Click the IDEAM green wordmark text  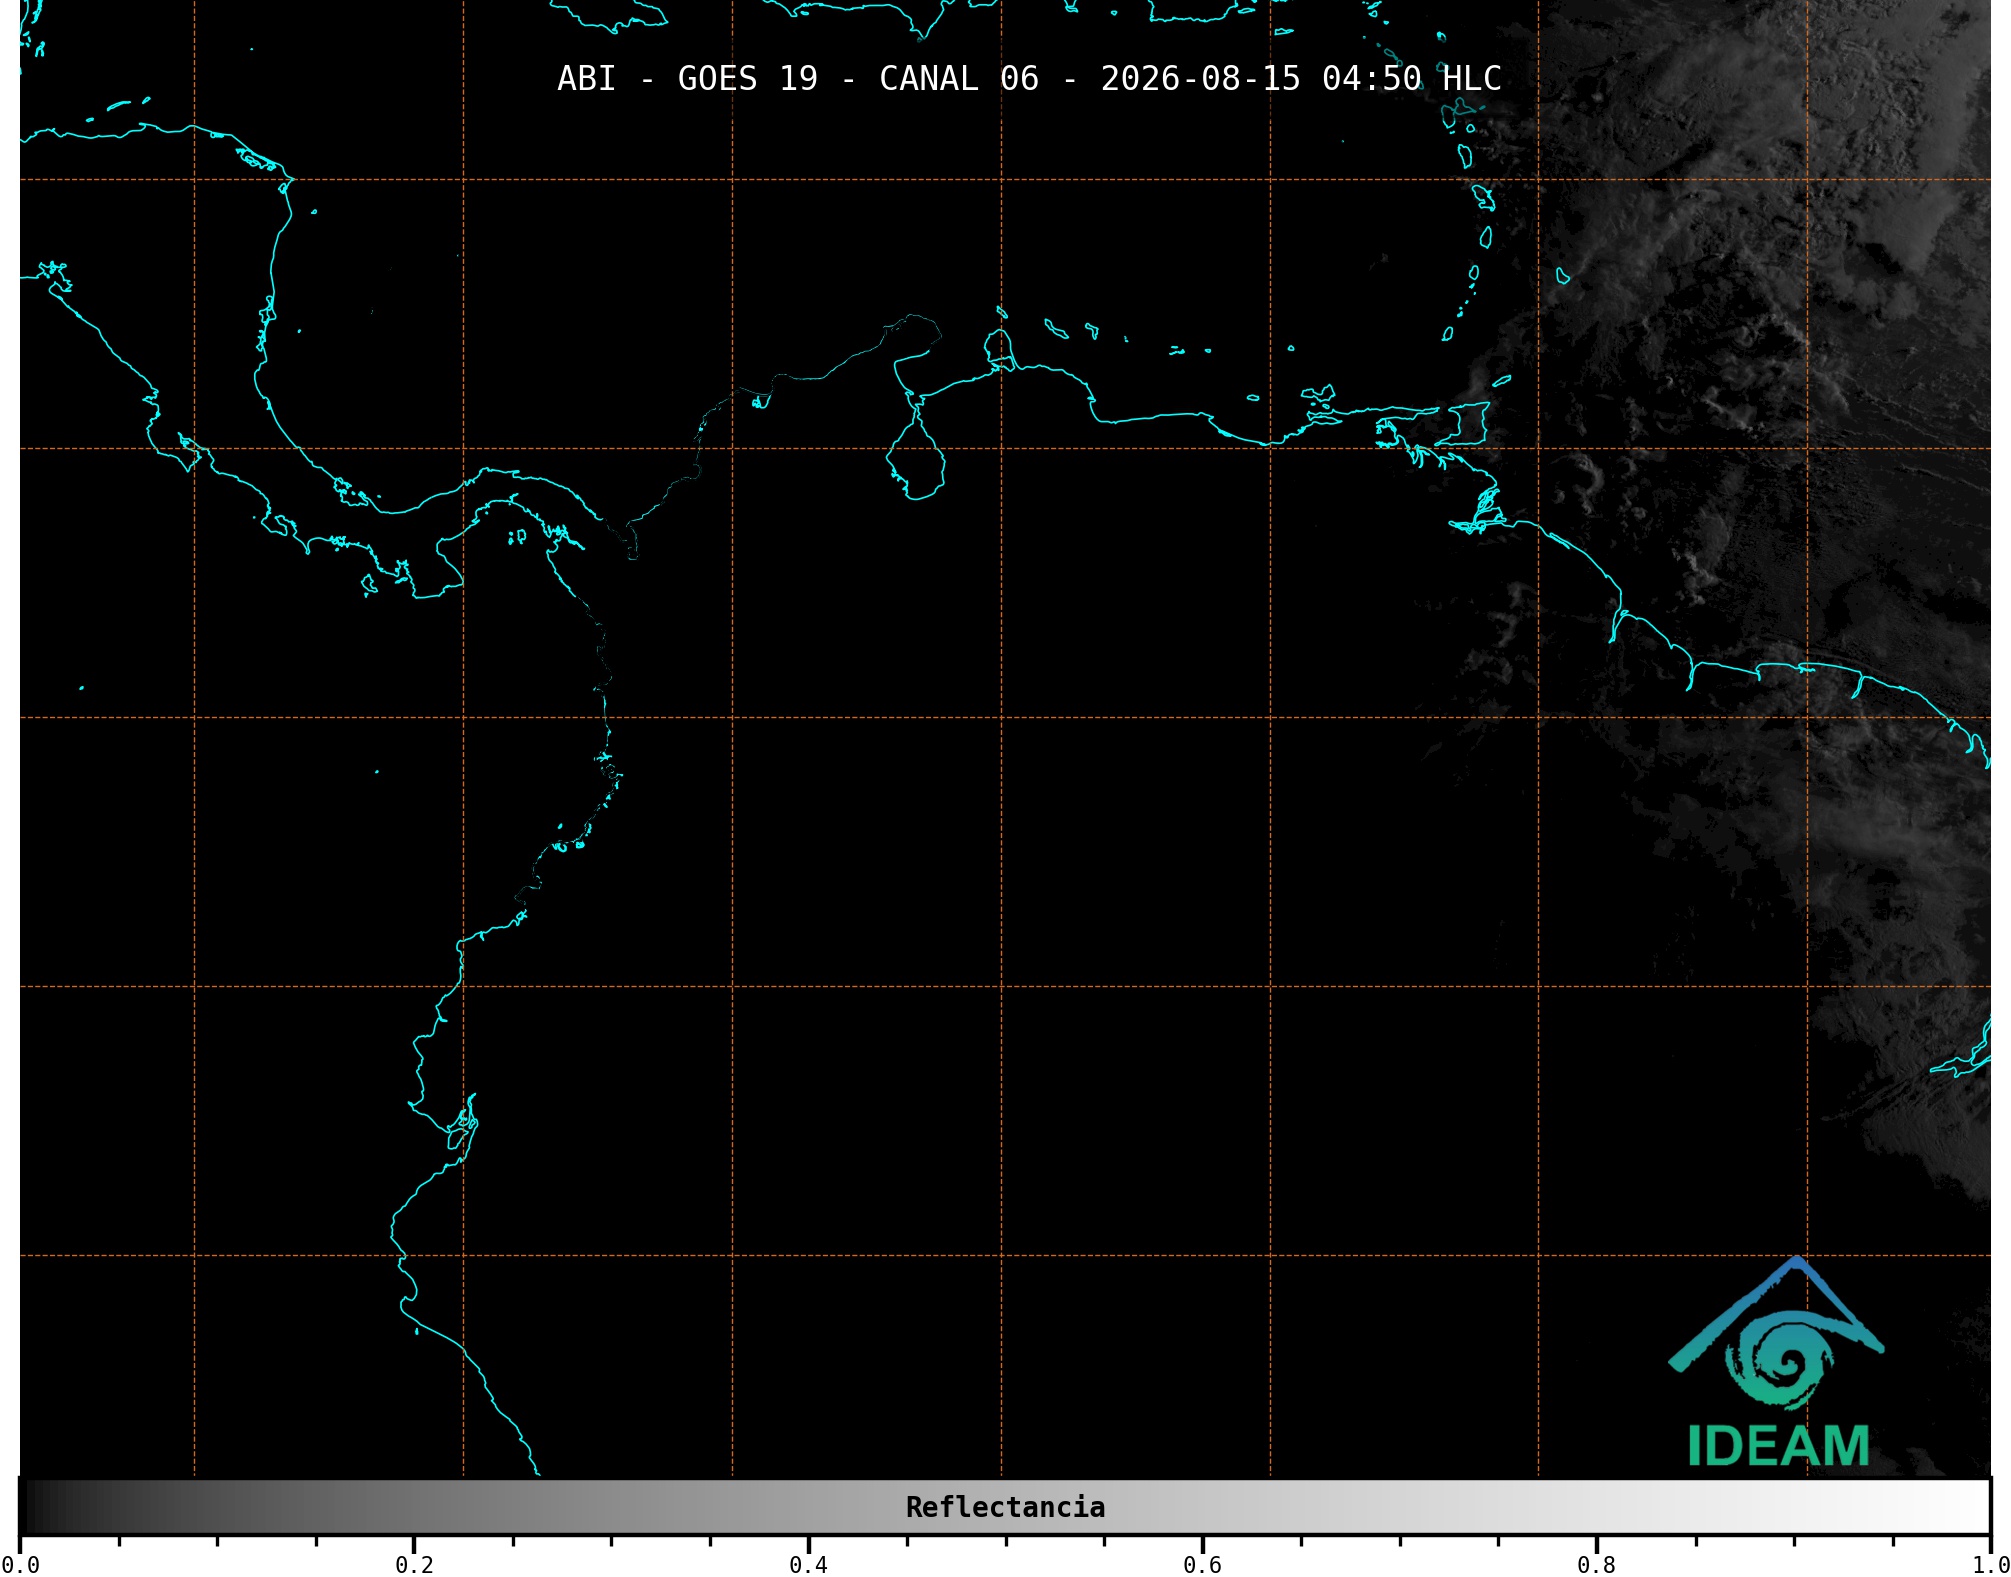tap(1778, 1446)
